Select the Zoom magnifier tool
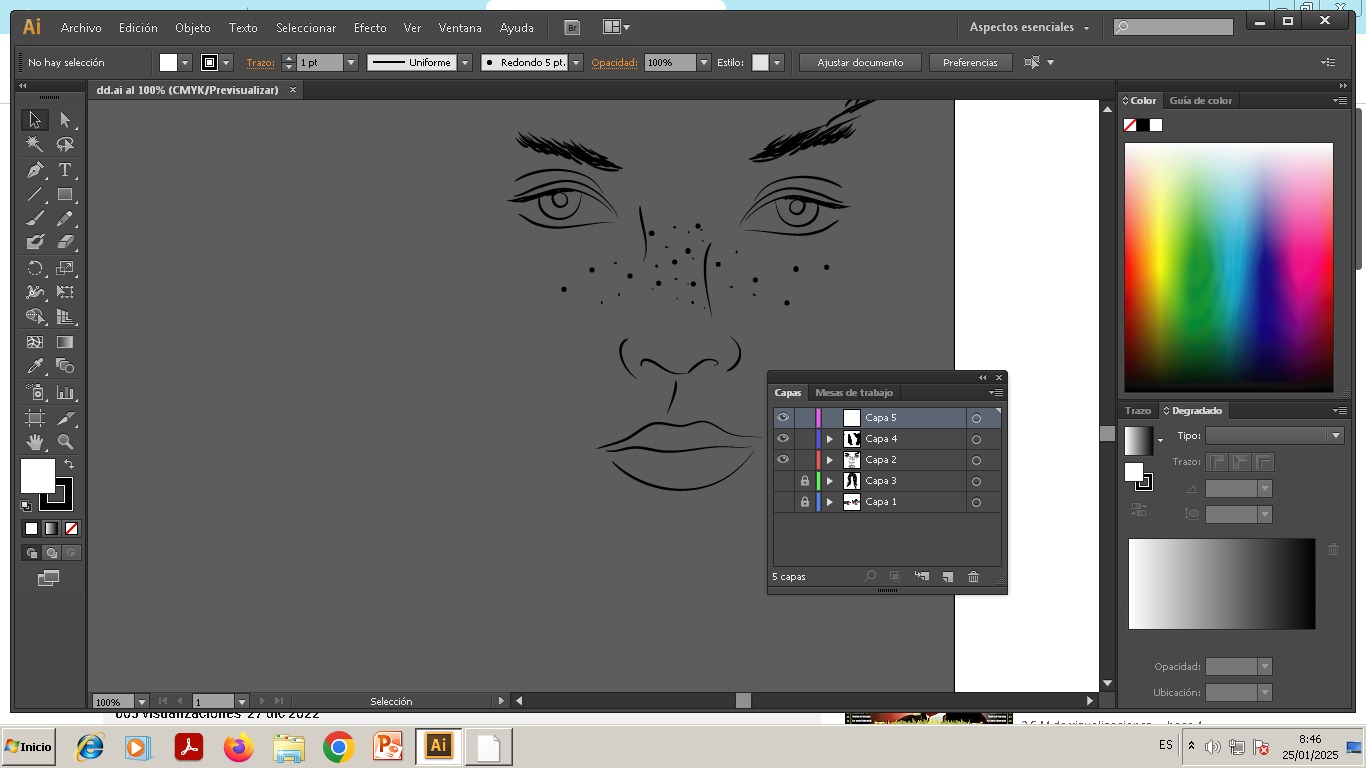The height and width of the screenshot is (768, 1366). pyautogui.click(x=65, y=442)
